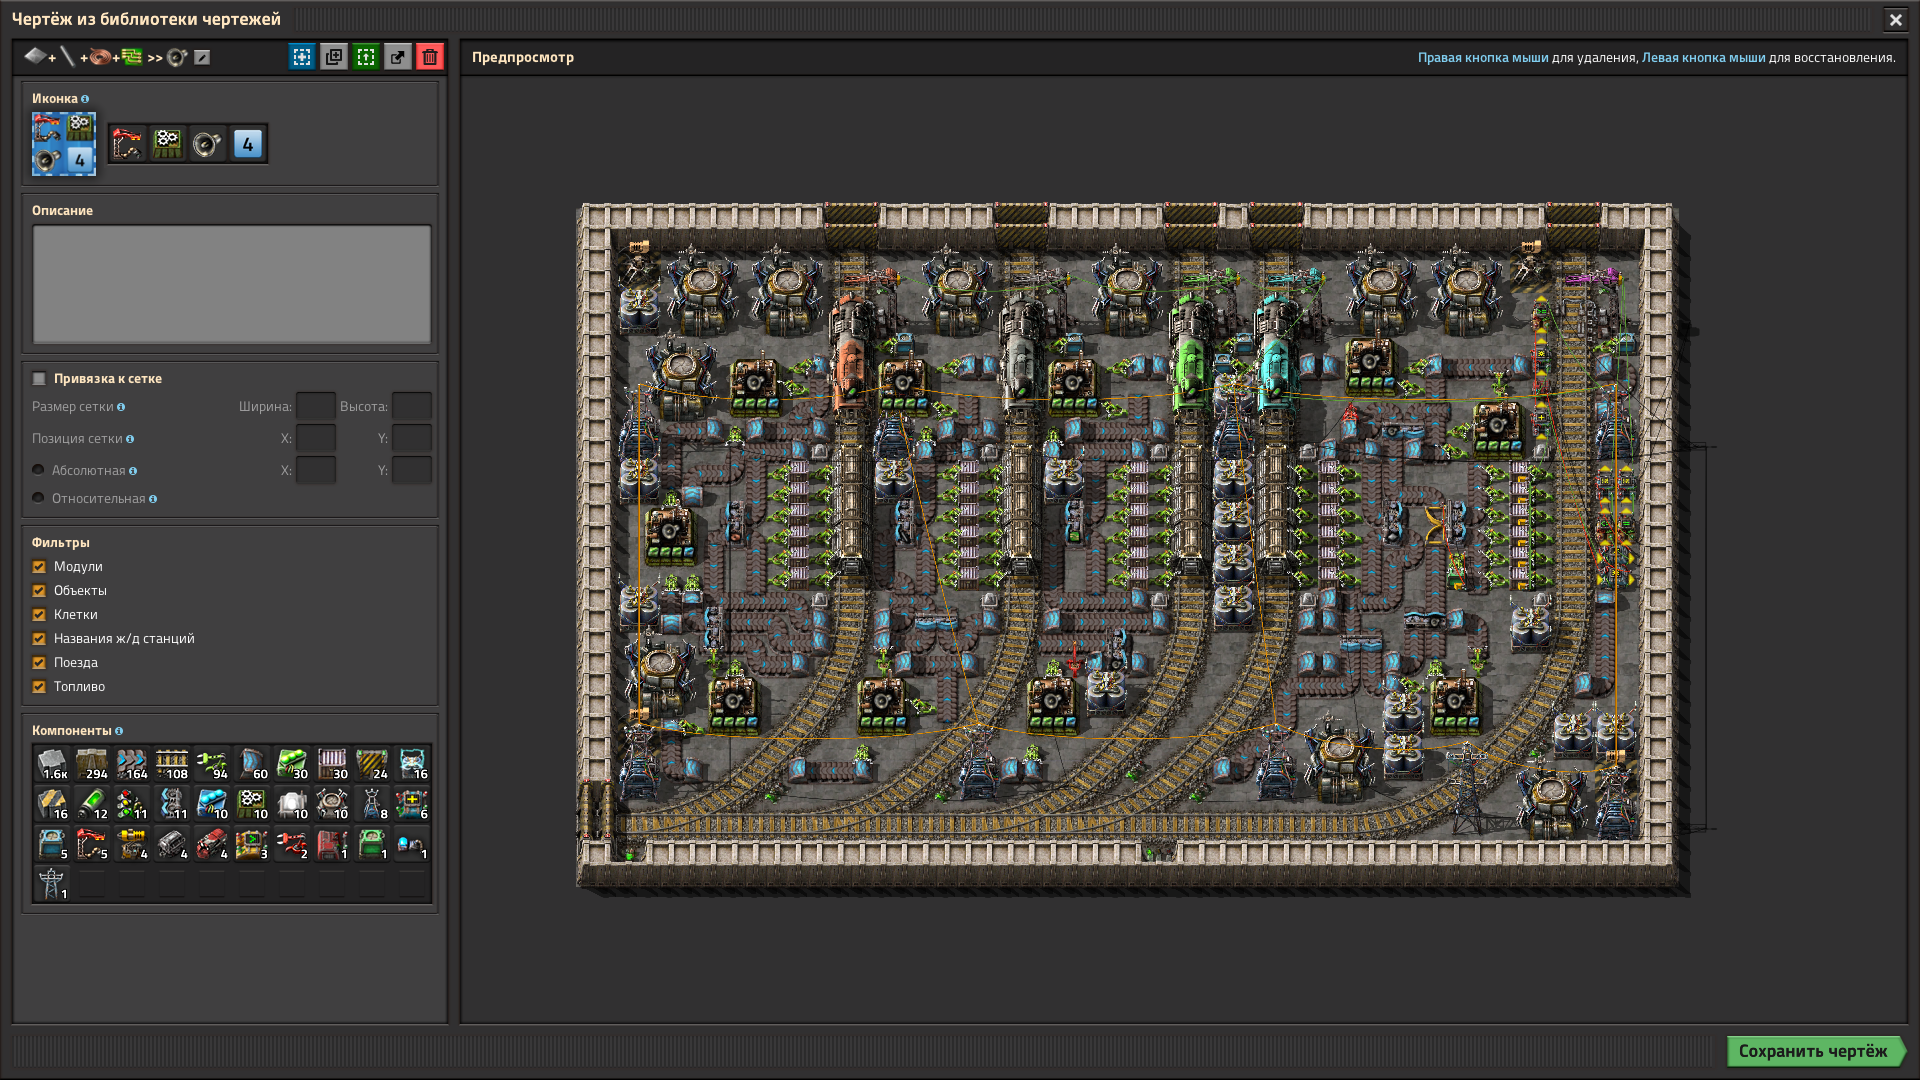Click the info icon next to Компоненты
Viewport: 1920px width, 1080px height.
tap(119, 731)
